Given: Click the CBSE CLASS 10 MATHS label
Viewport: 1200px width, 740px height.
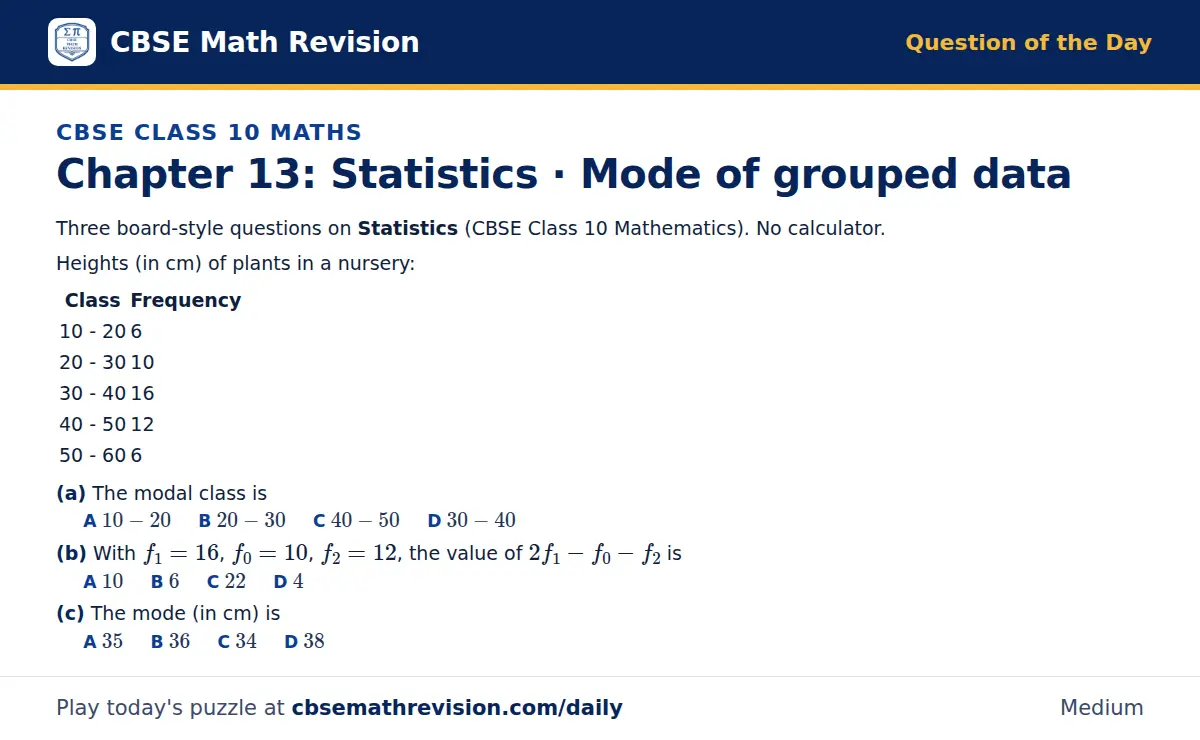Looking at the screenshot, I should coord(209,132).
